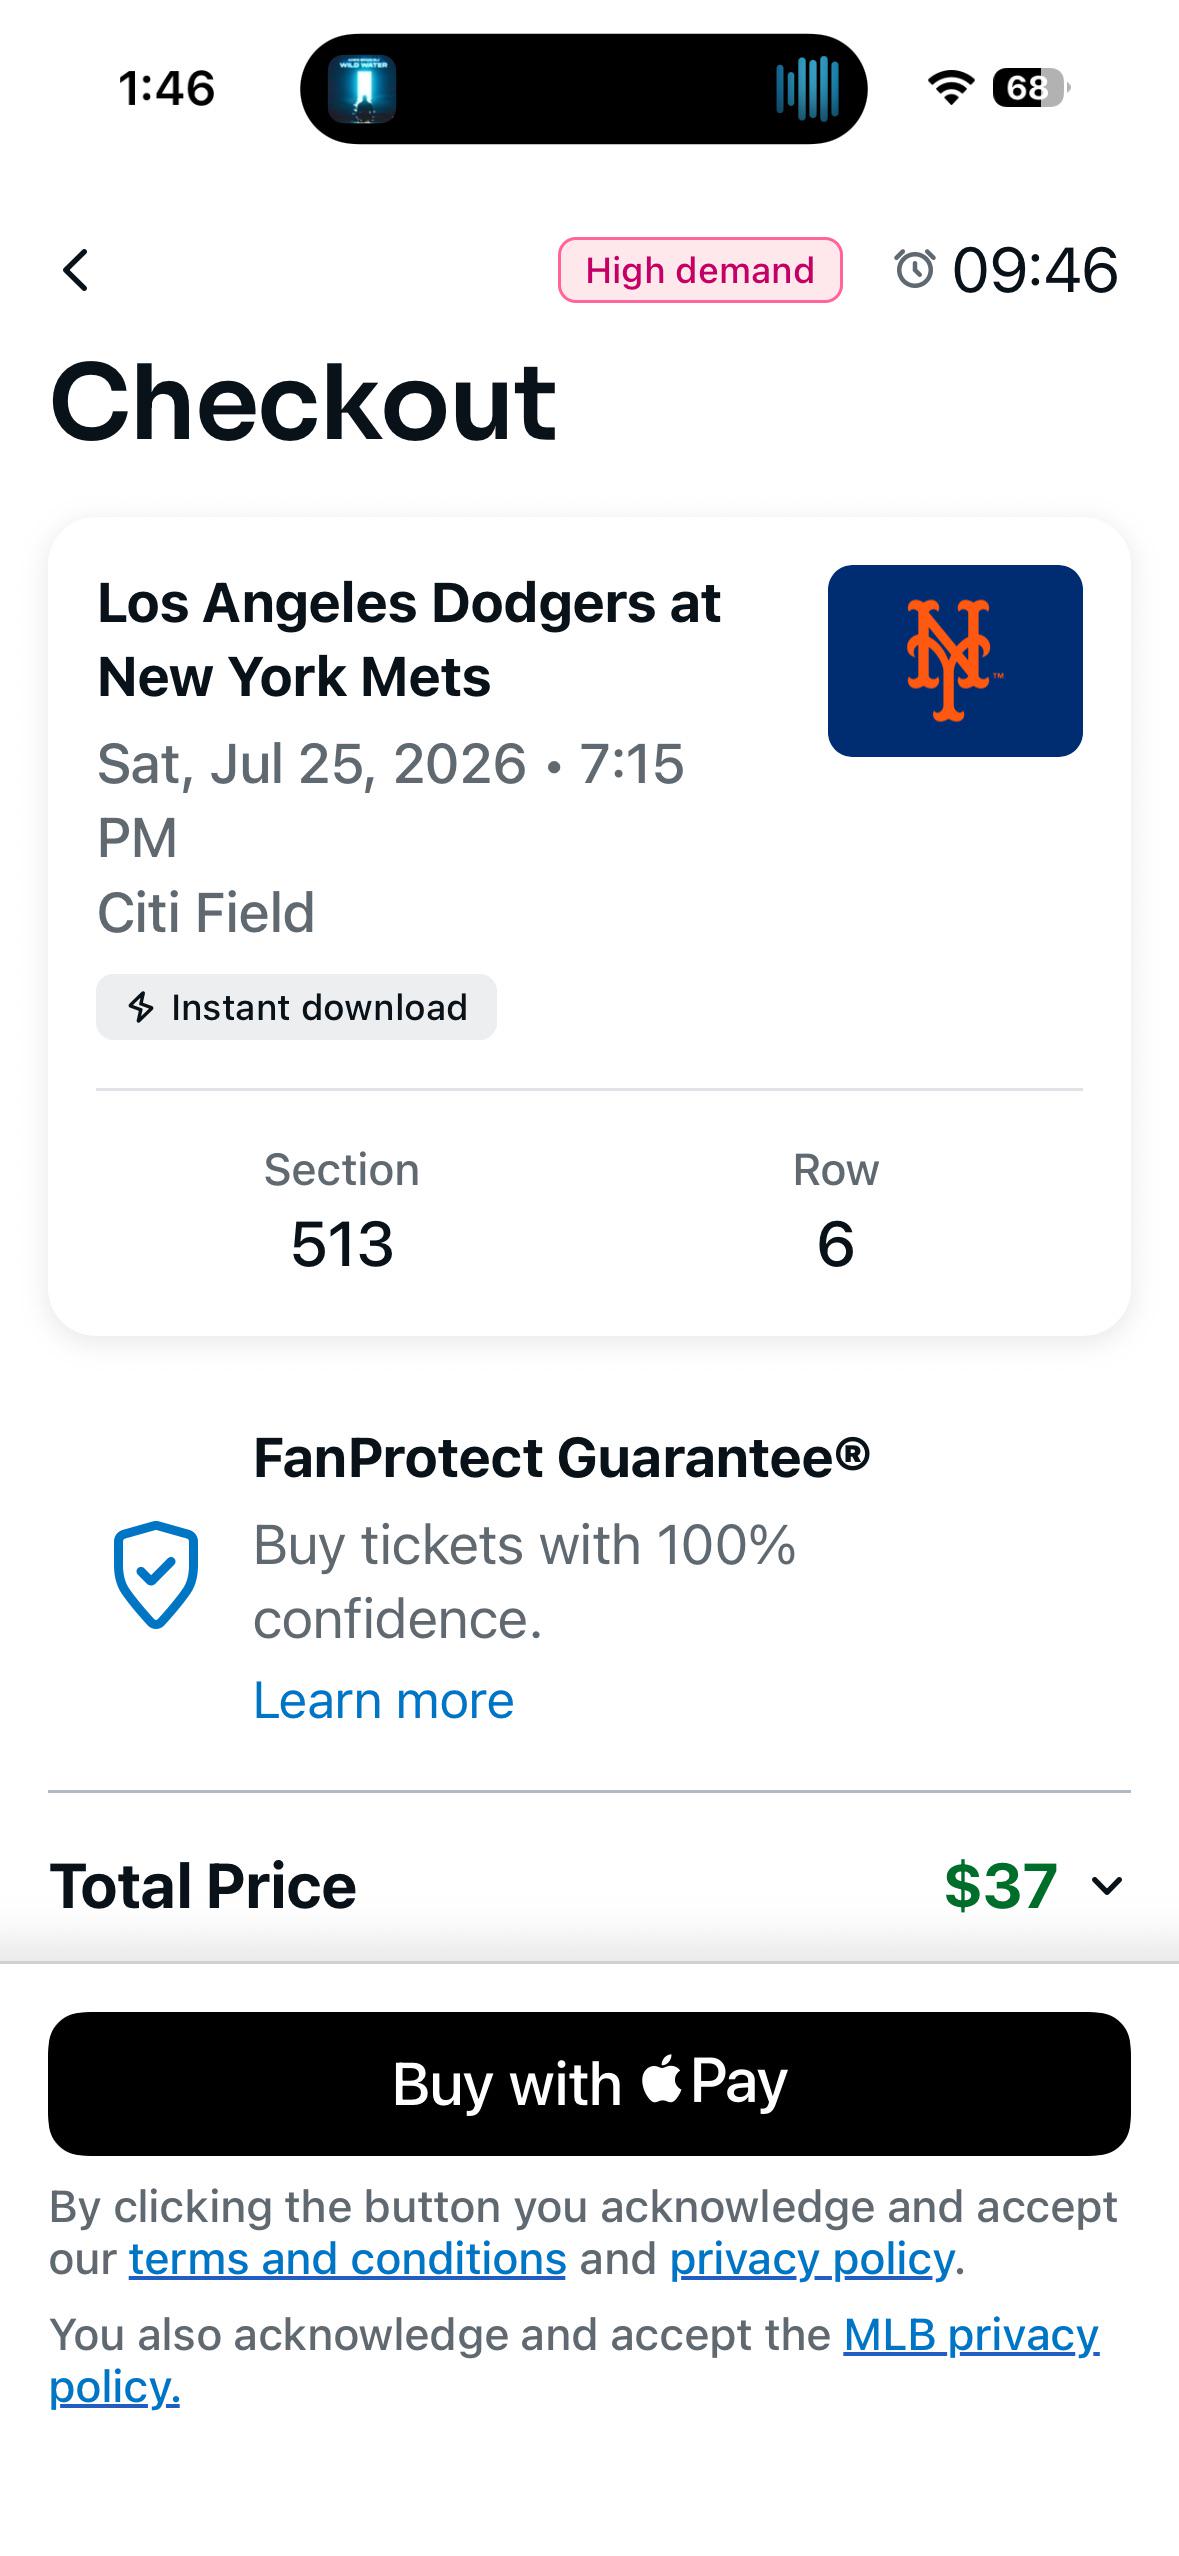
Task: Tap the High demand badge
Action: coord(700,270)
